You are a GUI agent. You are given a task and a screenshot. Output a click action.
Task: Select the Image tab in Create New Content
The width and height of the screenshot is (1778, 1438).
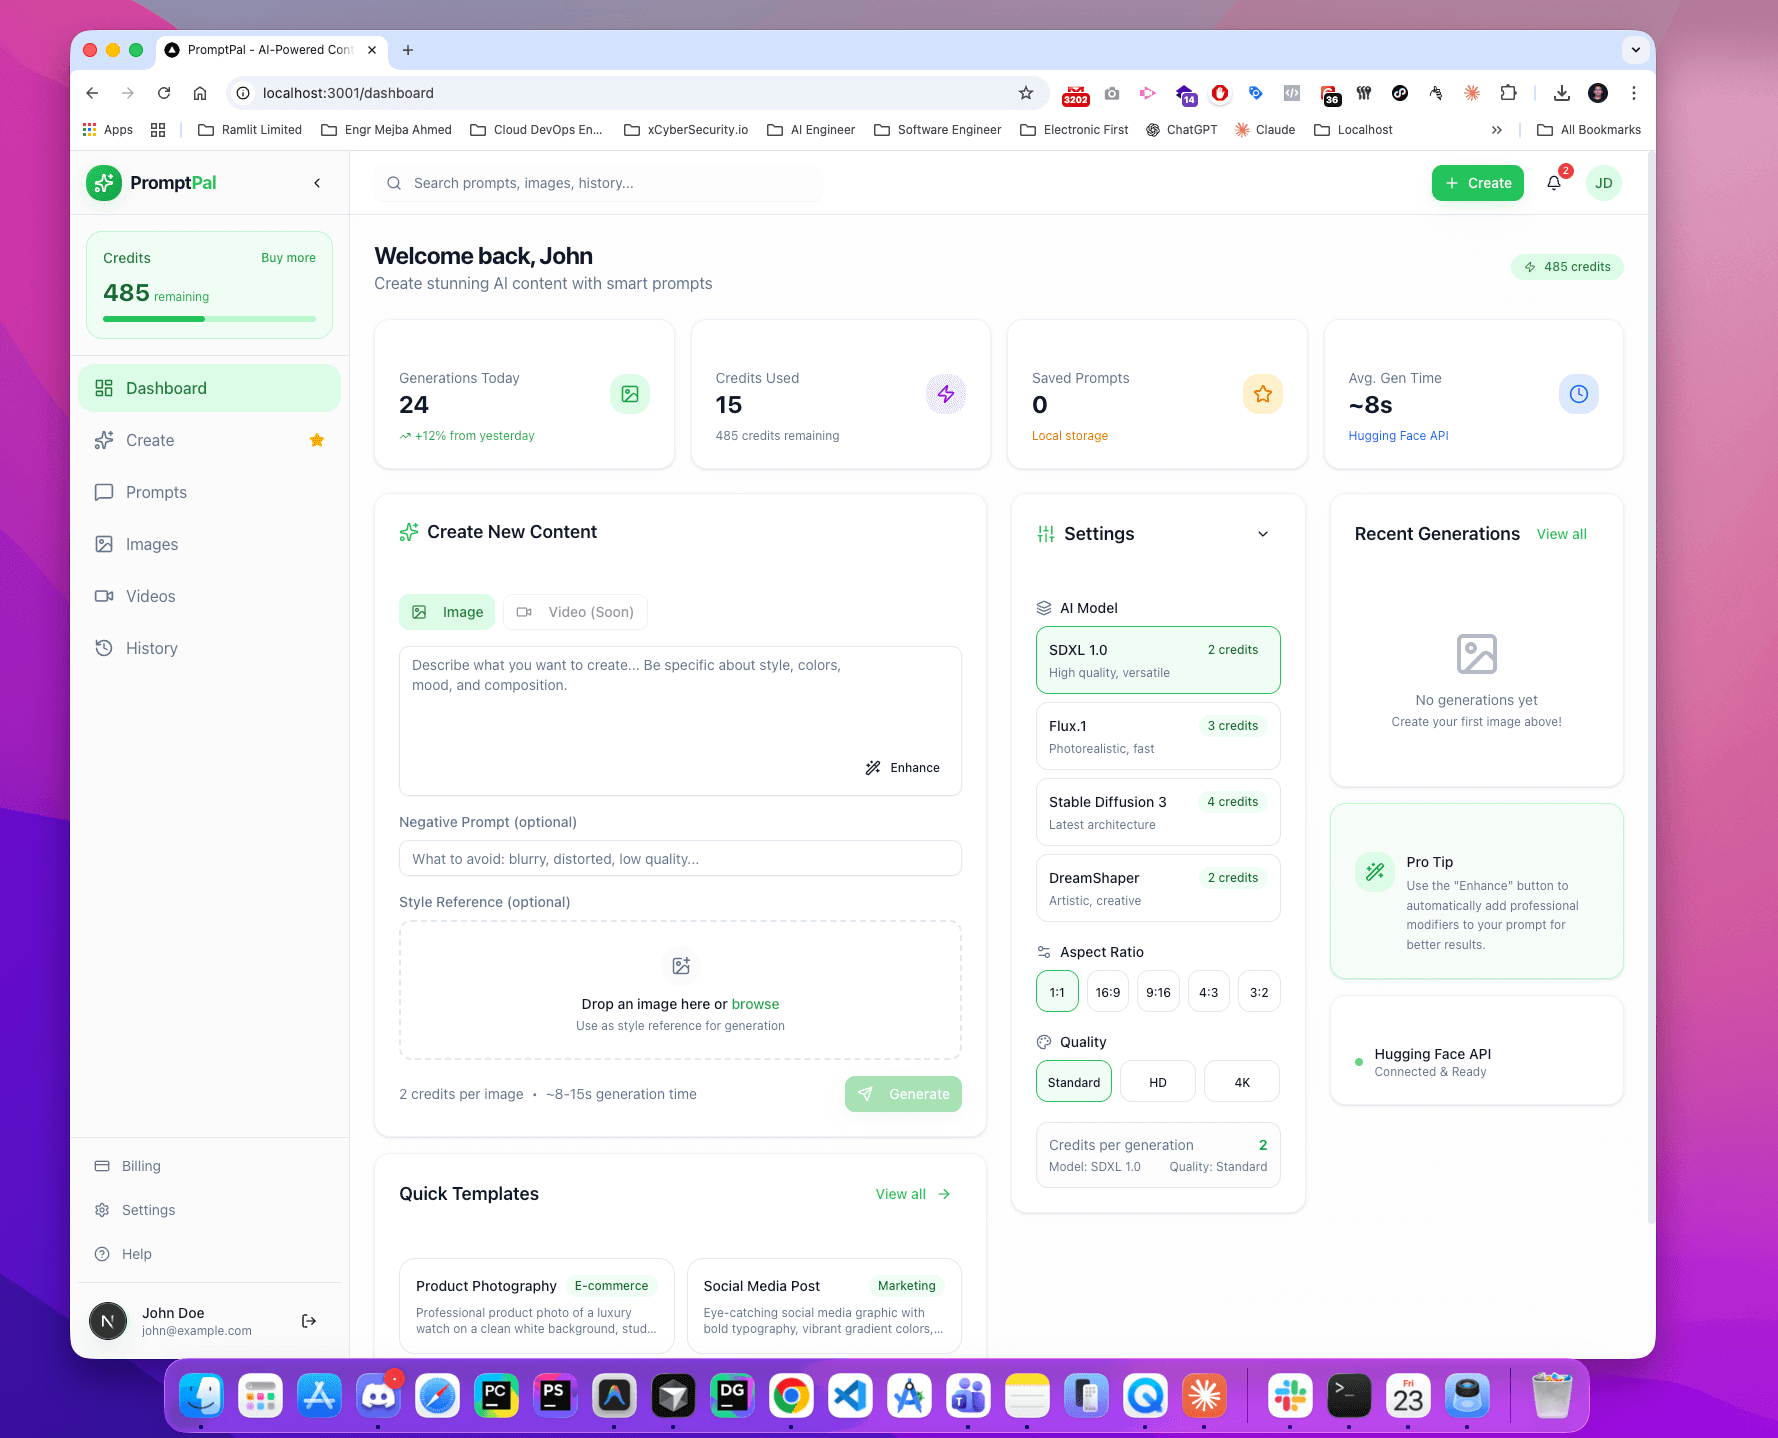(x=447, y=611)
